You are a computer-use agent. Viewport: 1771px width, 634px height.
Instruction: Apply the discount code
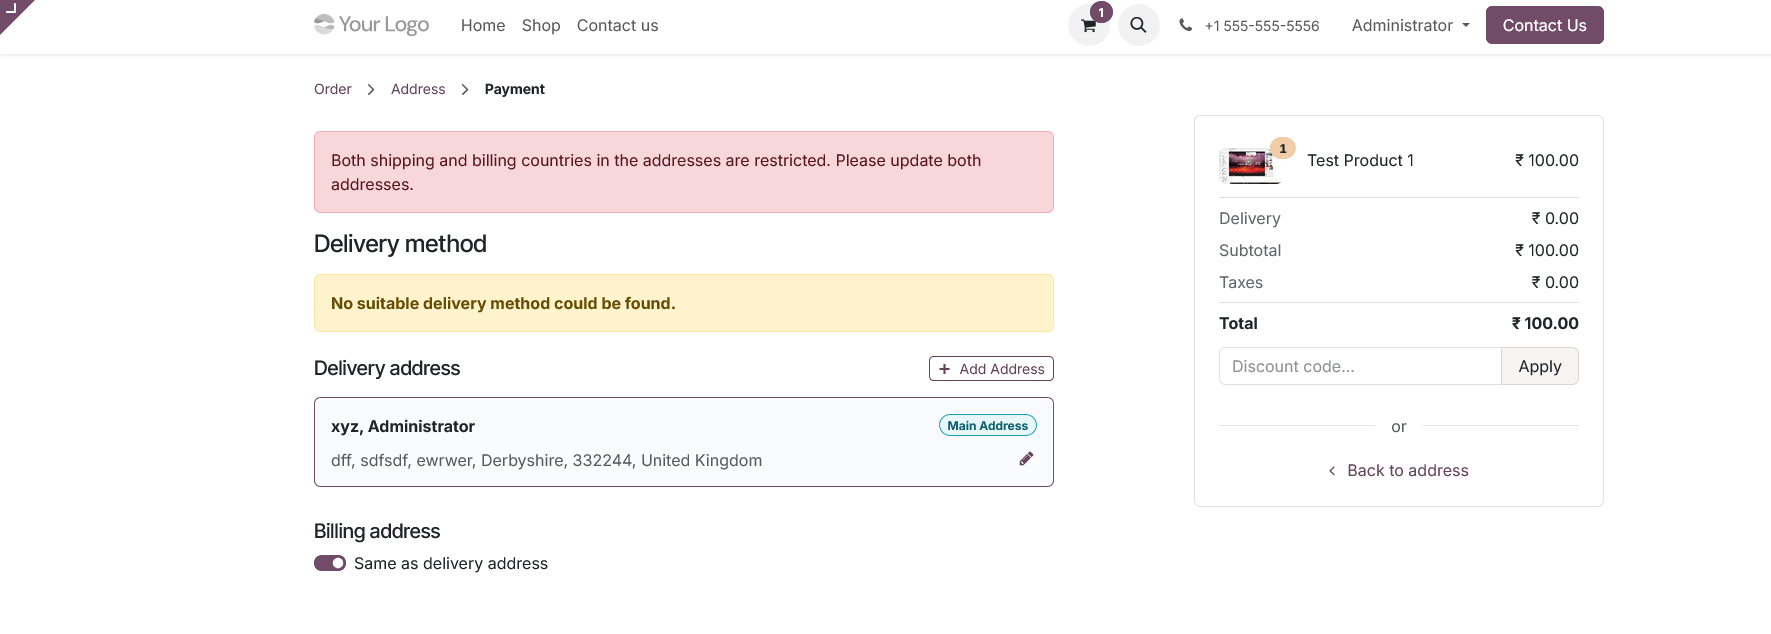click(1539, 366)
